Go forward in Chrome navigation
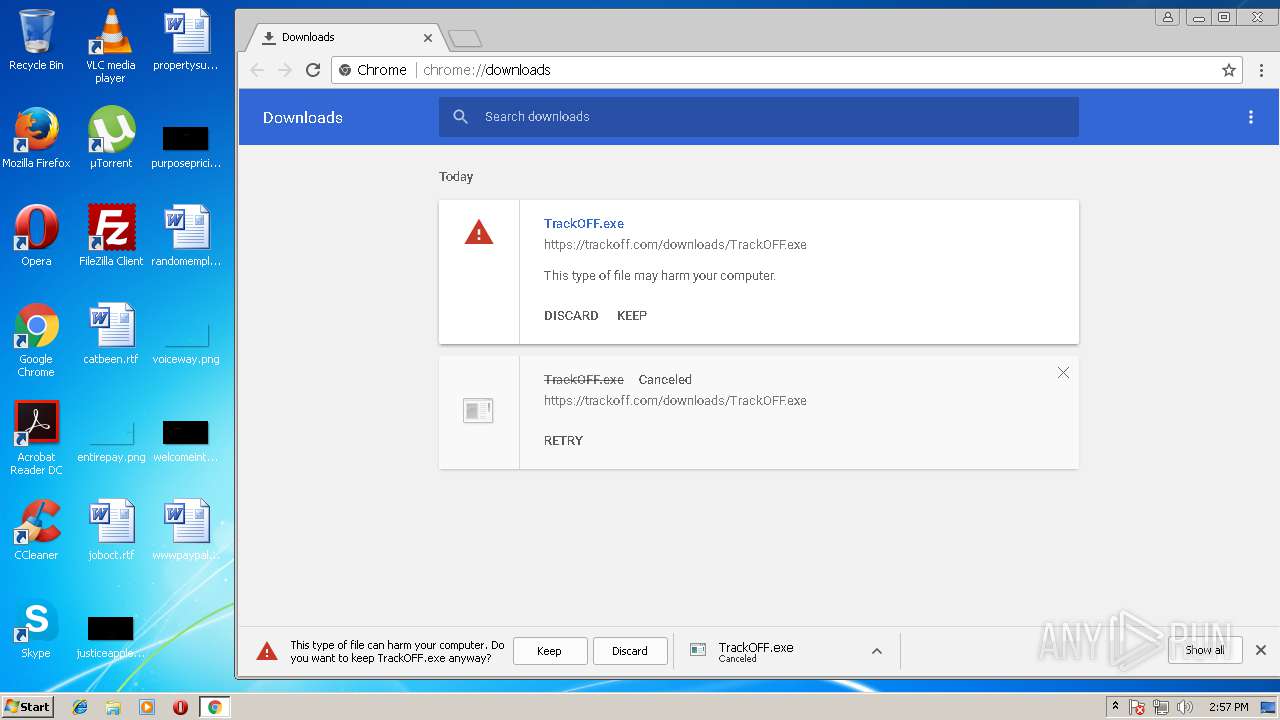The image size is (1280, 720). coord(285,70)
